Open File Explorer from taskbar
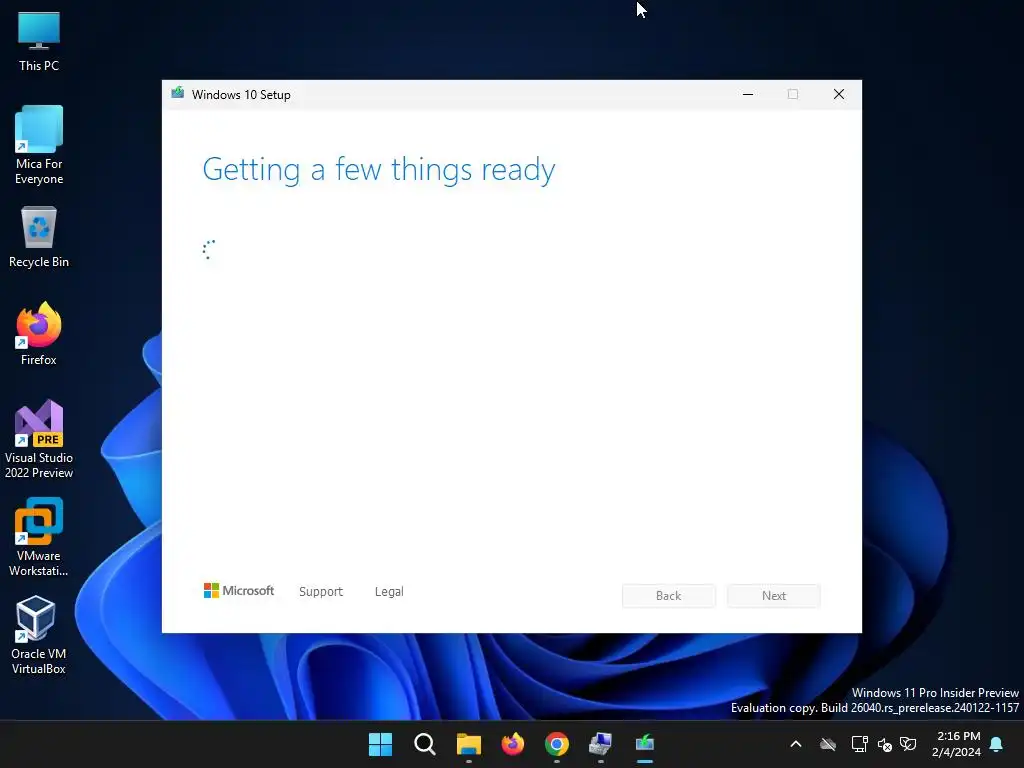 (469, 744)
